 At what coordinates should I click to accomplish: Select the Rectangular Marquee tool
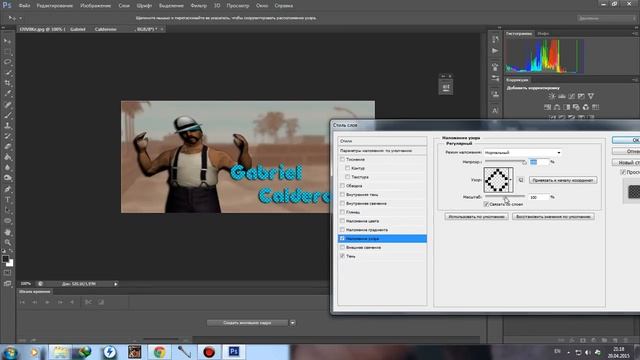(x=7, y=52)
